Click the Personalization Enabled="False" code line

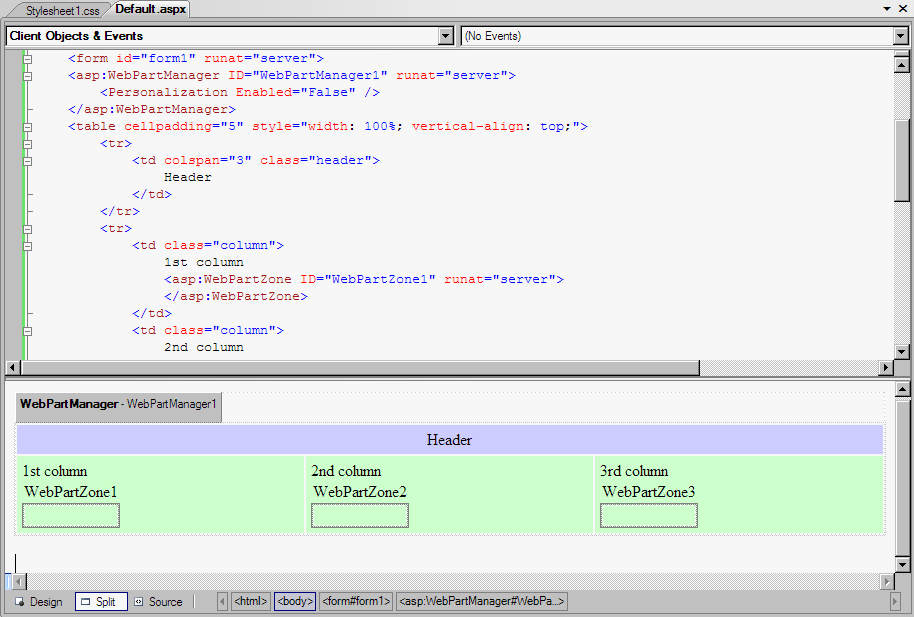click(x=240, y=93)
